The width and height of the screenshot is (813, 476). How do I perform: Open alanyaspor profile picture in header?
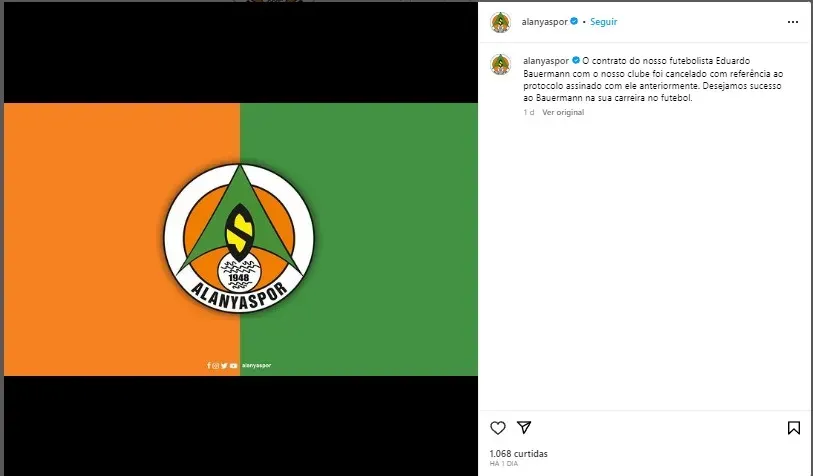coord(500,22)
